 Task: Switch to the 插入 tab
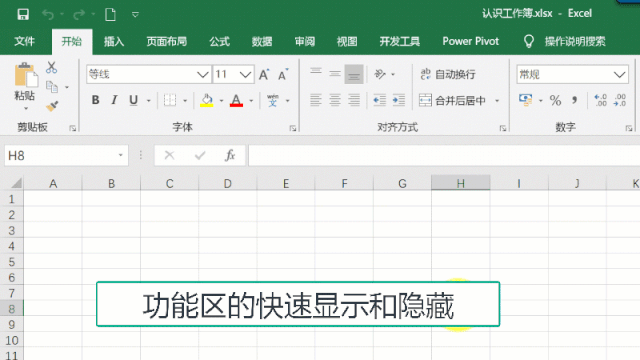pos(114,42)
